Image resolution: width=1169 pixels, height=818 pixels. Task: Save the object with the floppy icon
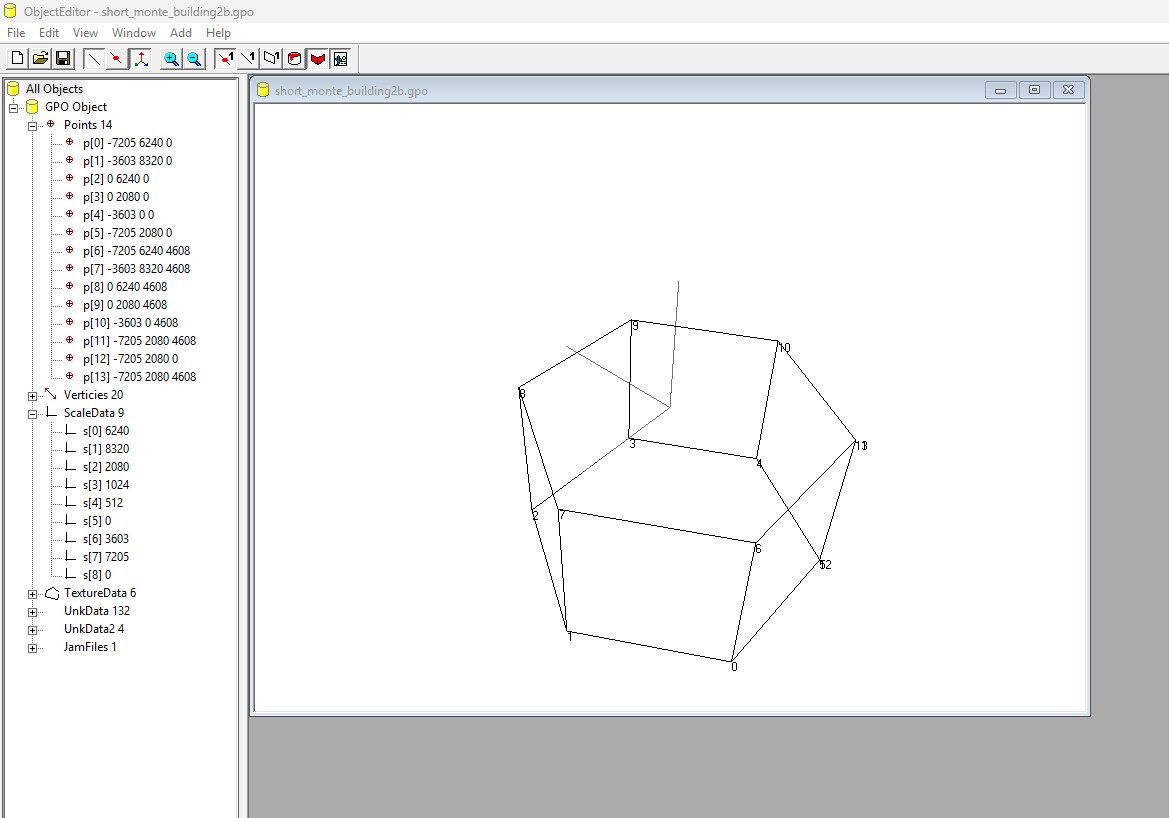click(x=62, y=59)
